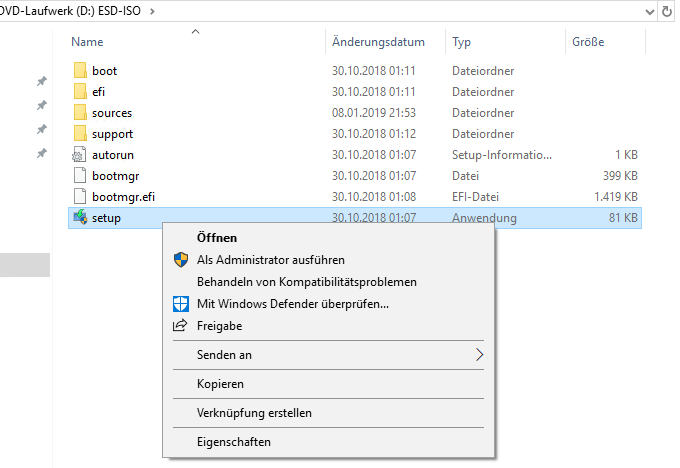Screen dimensions: 680x468
Task: Click the autorun setup-information file icon
Action: point(79,155)
